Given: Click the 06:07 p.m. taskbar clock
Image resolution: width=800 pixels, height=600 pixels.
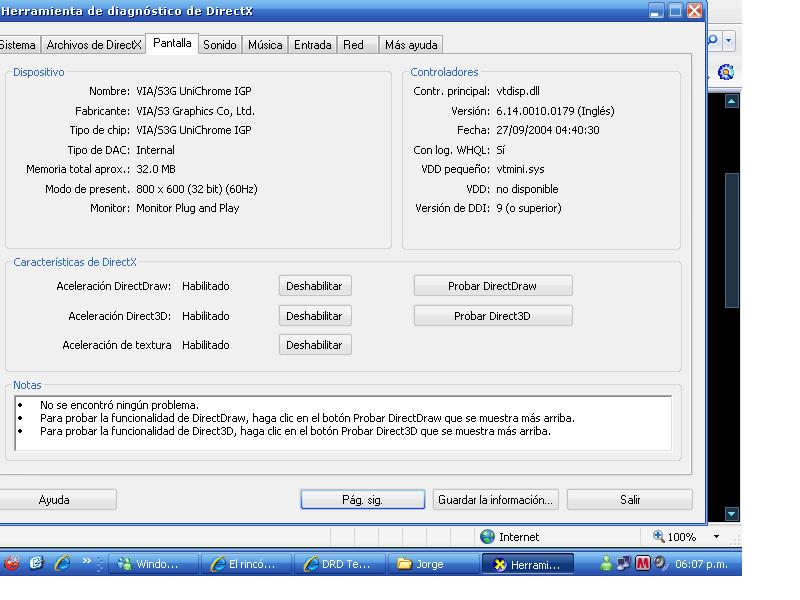Looking at the screenshot, I should (x=701, y=564).
